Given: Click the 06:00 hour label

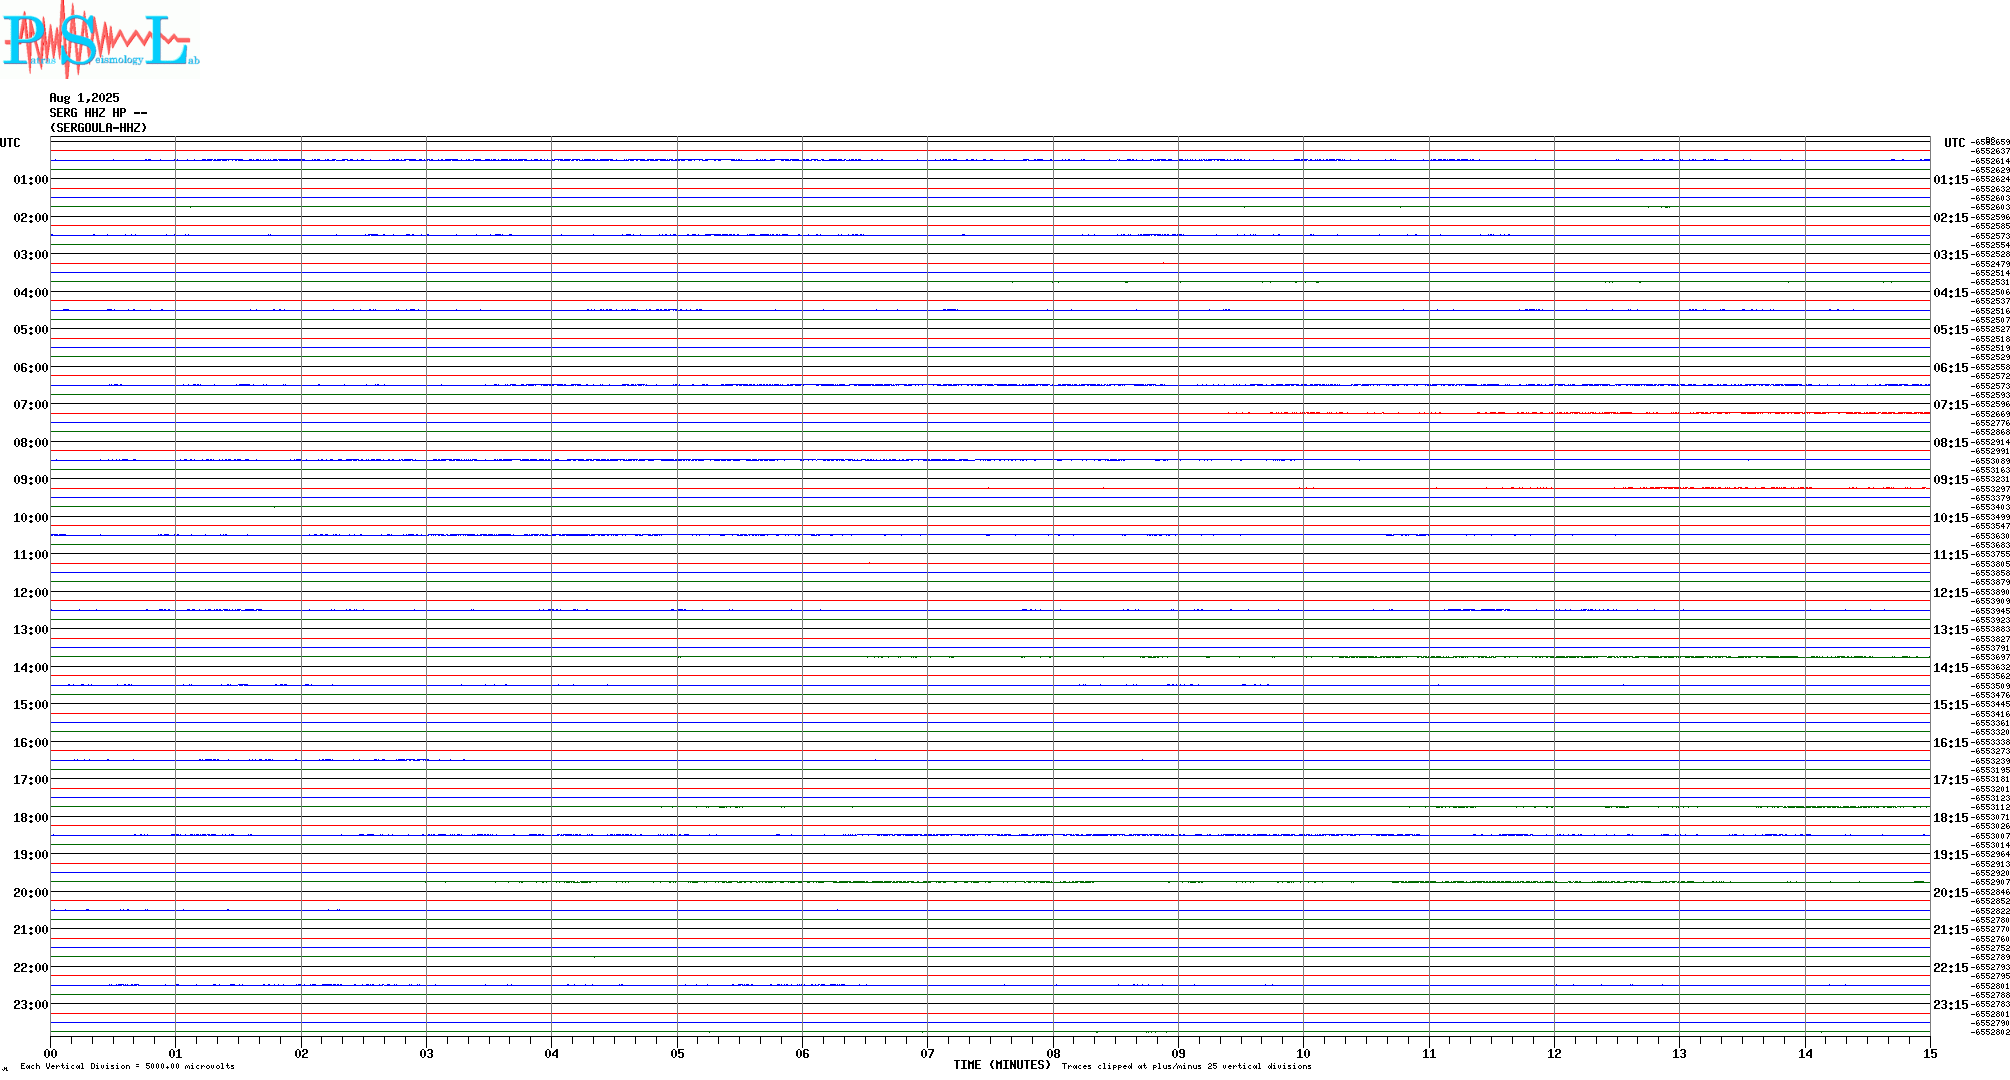Looking at the screenshot, I should 31,368.
